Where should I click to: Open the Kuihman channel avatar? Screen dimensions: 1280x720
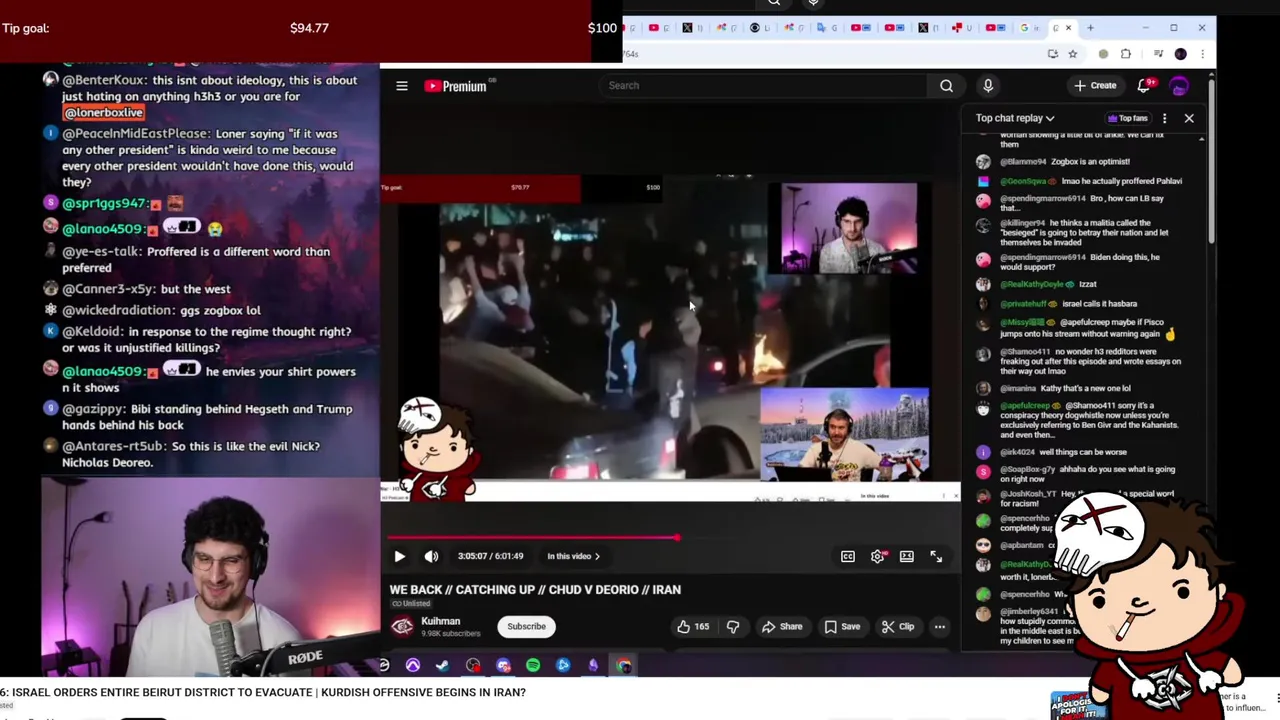(402, 627)
